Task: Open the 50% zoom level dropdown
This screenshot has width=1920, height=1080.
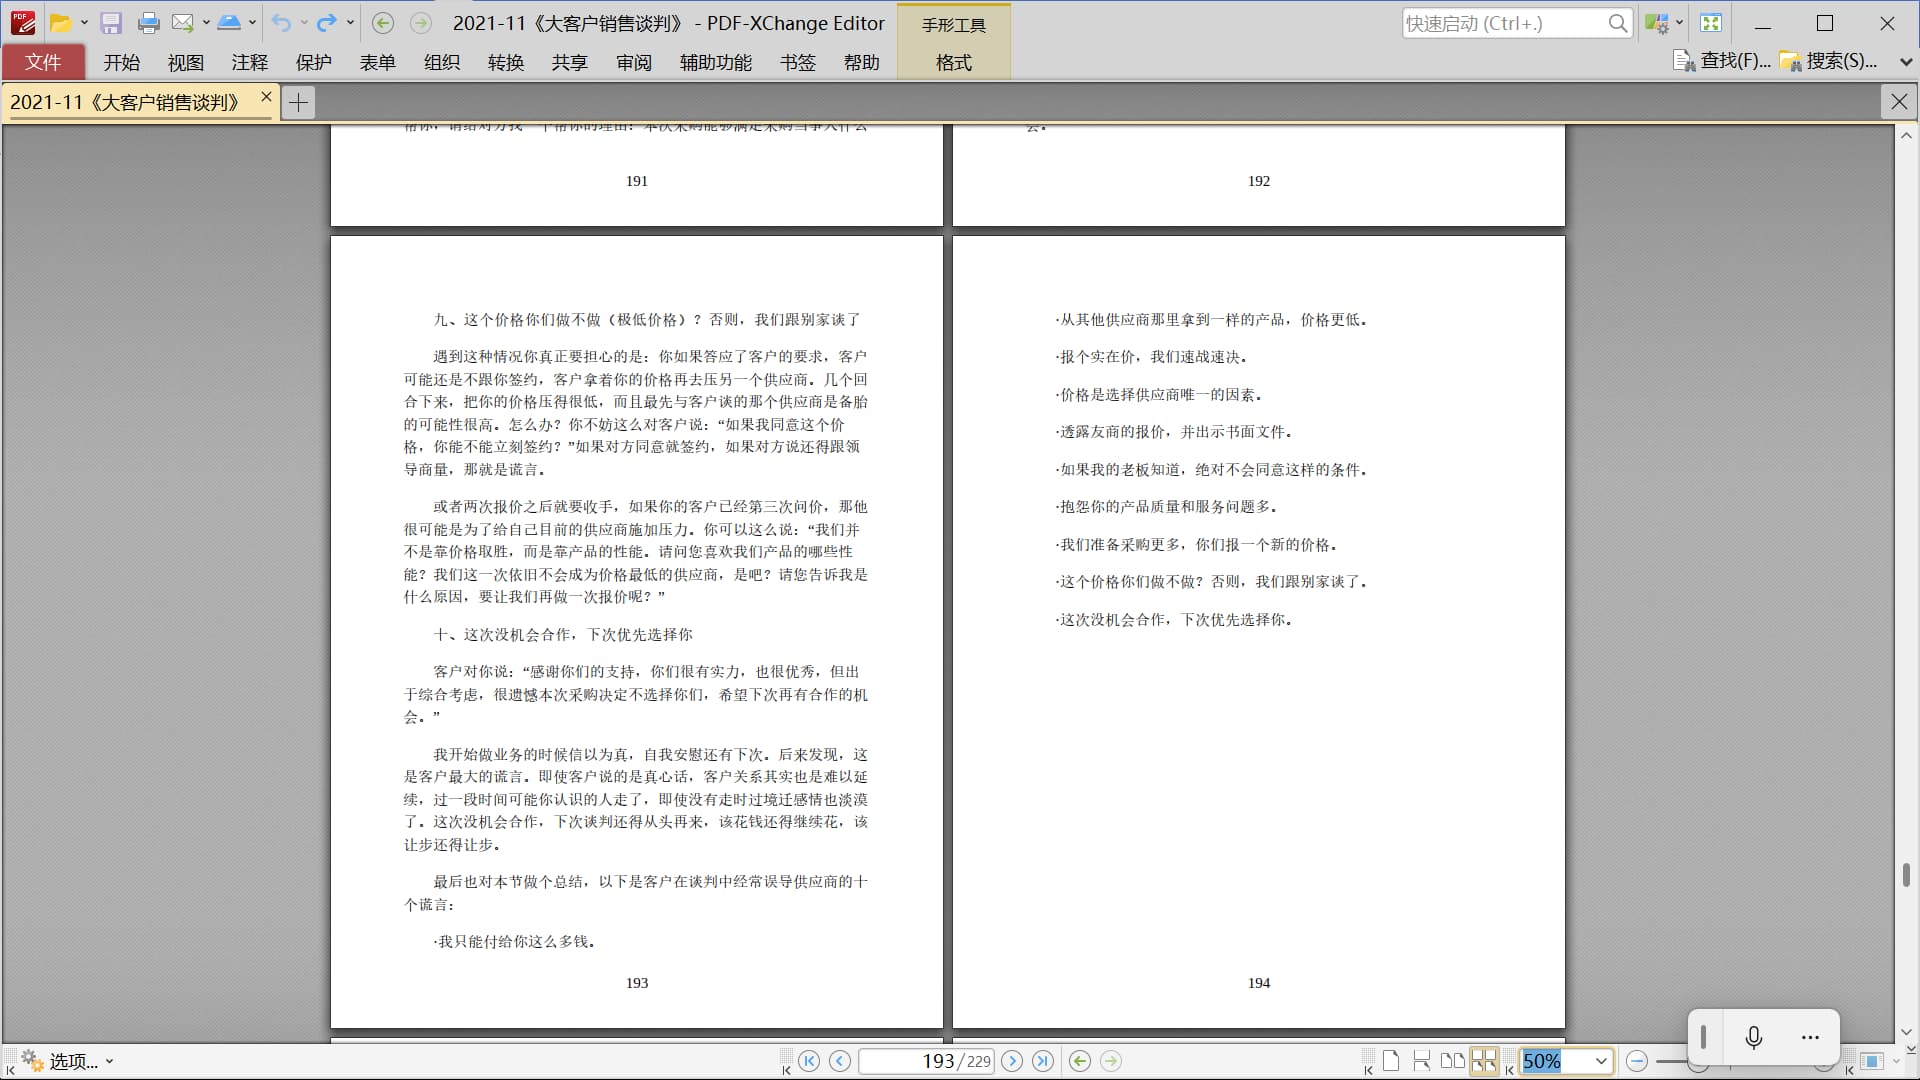Action: point(1601,1061)
